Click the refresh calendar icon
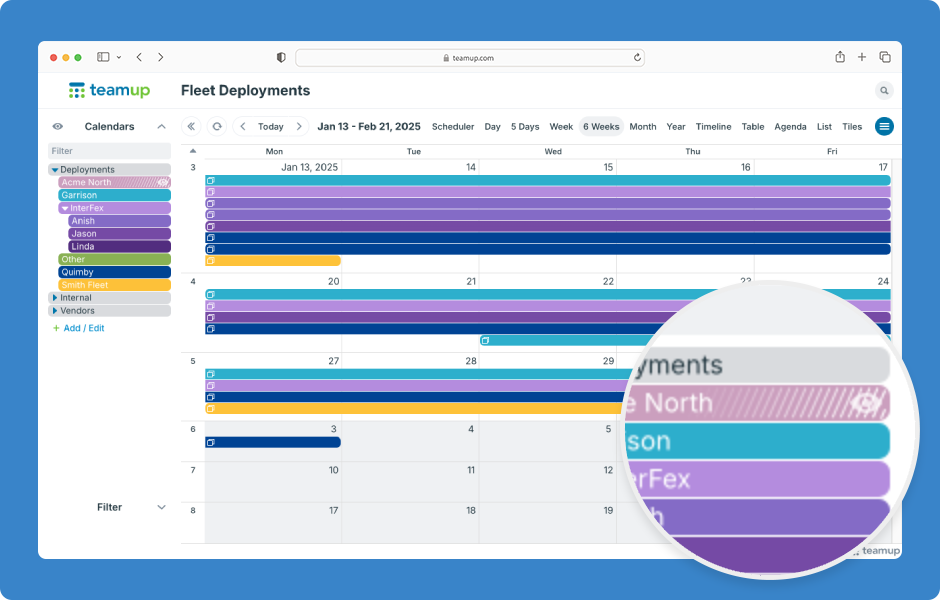The height and width of the screenshot is (600, 940). click(x=217, y=126)
